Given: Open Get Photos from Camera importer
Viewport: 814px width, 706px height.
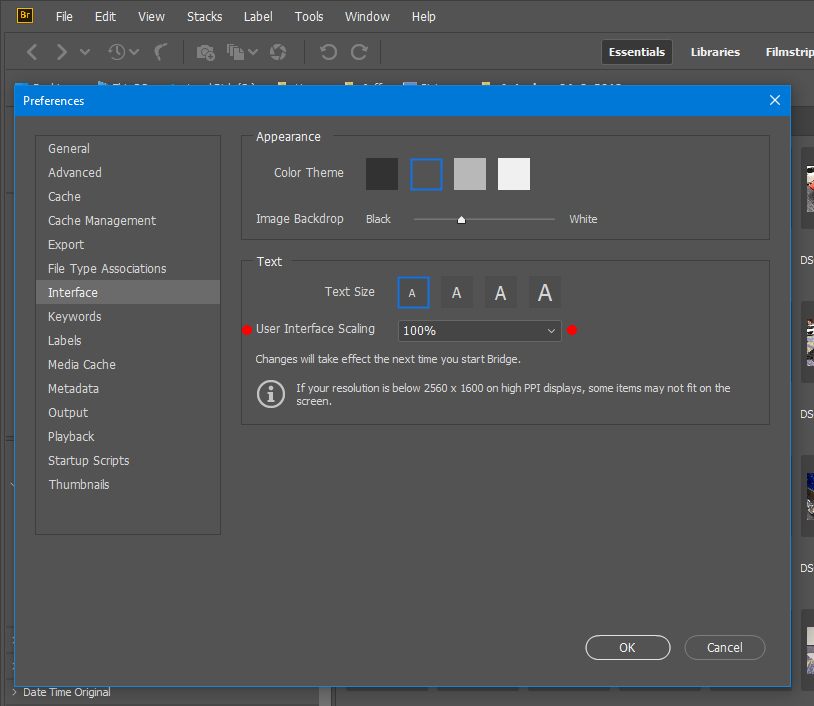Looking at the screenshot, I should (206, 51).
